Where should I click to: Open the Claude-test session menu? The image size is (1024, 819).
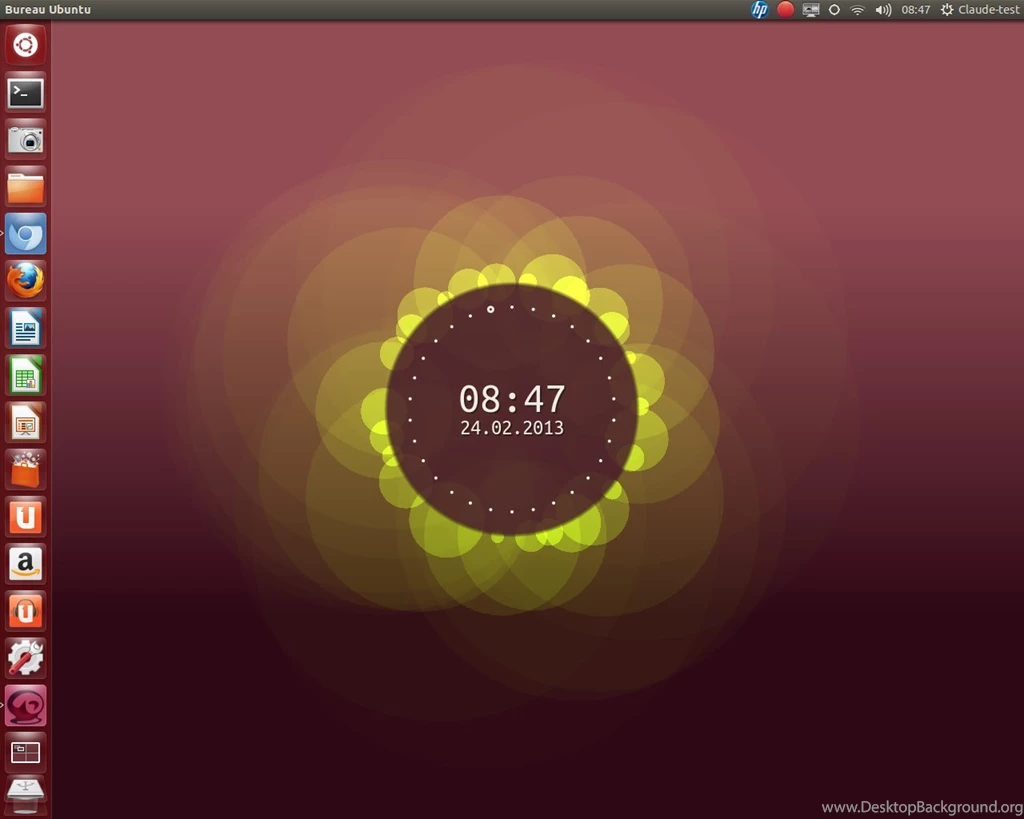980,10
